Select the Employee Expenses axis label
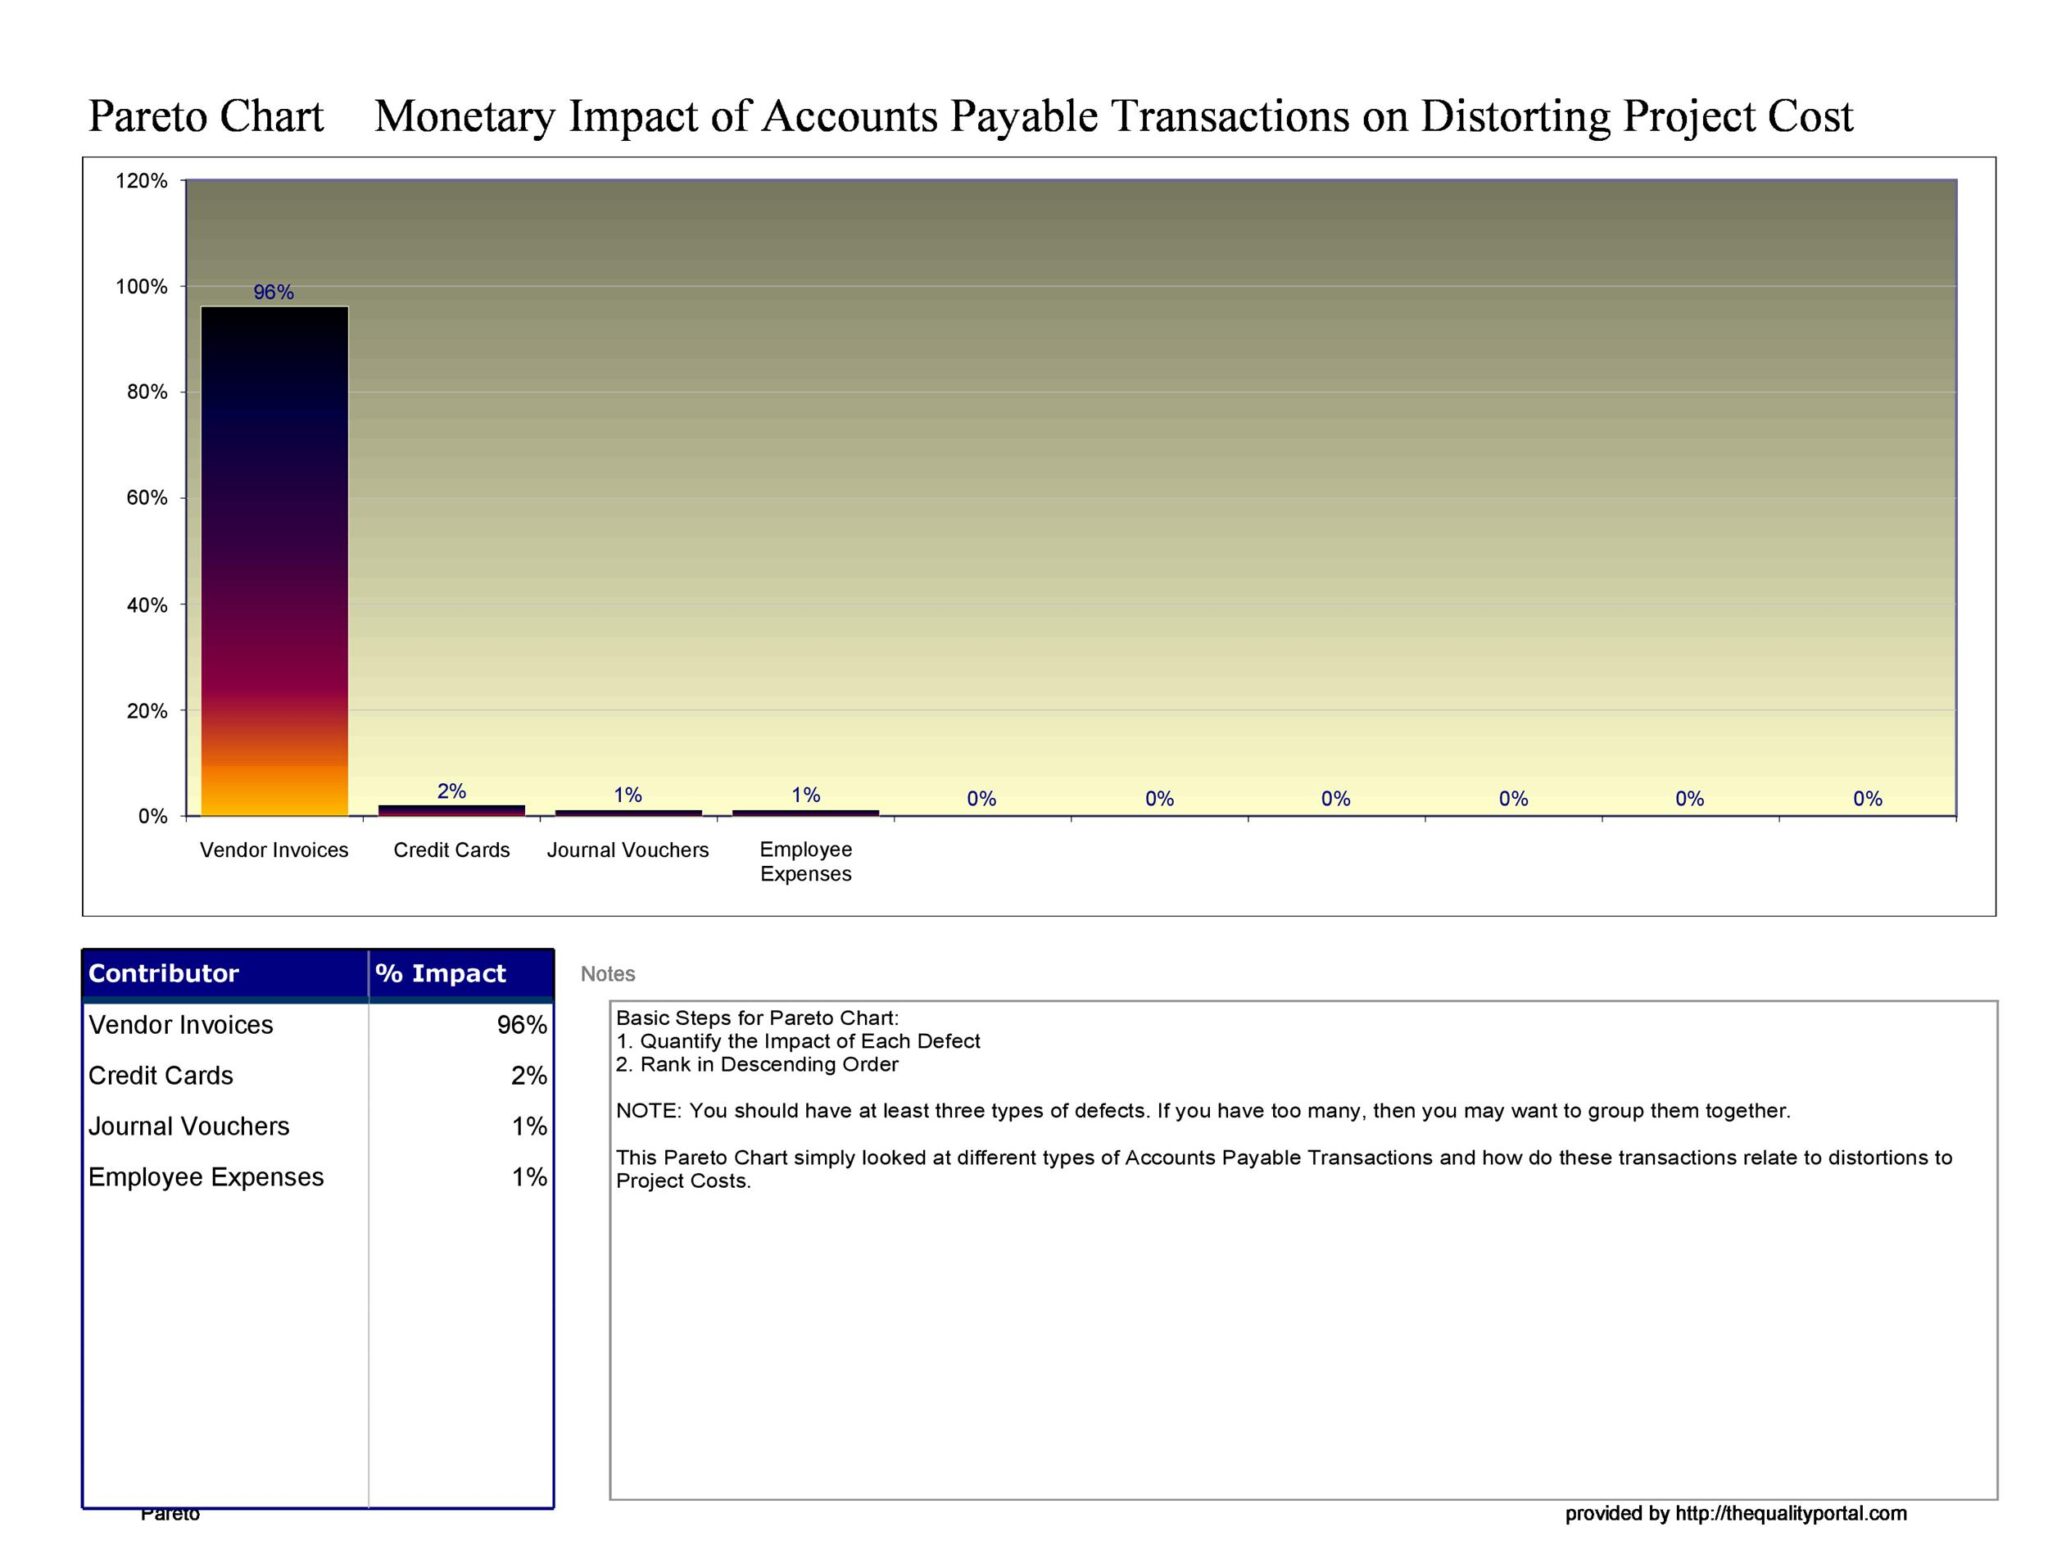The width and height of the screenshot is (2048, 1559). [x=805, y=861]
